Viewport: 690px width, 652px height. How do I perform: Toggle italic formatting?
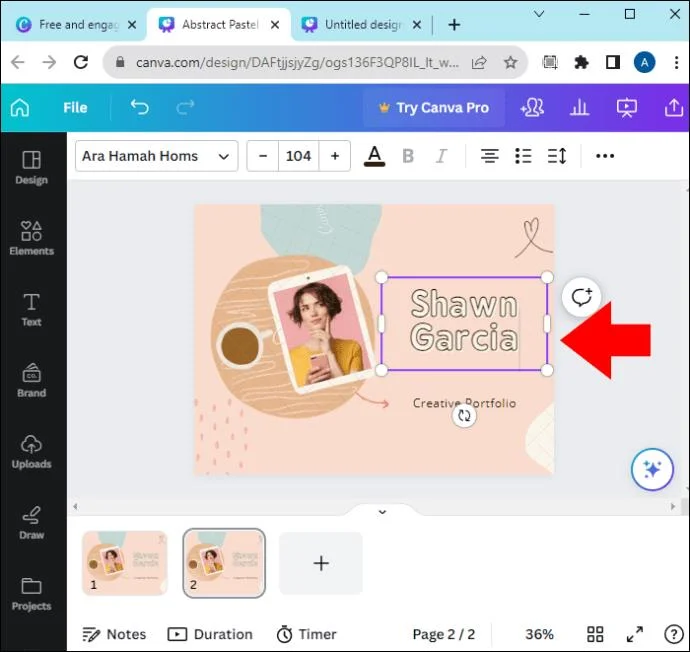[441, 156]
